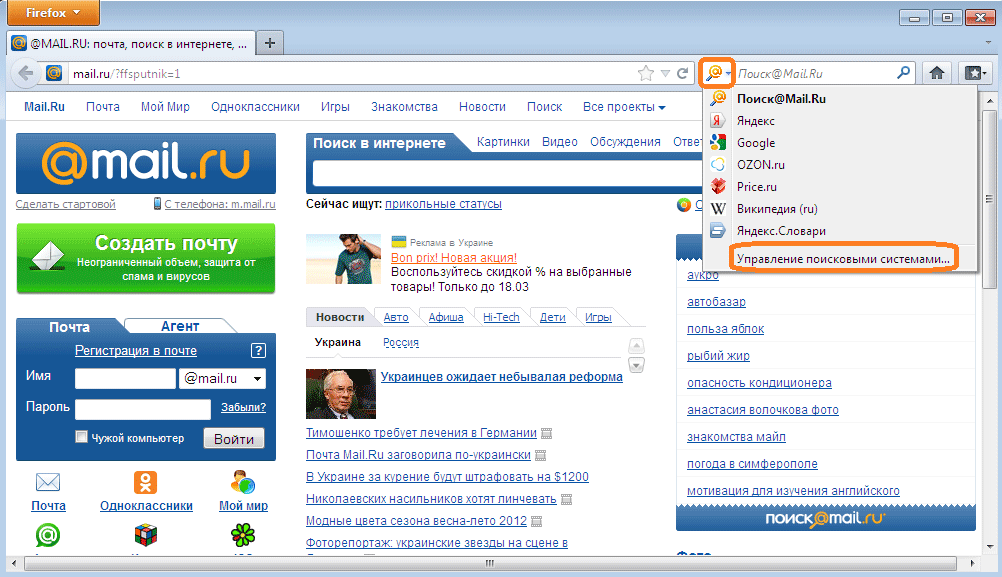Click the Поиск@Mail.Ru toolbar search box
The height and width of the screenshot is (577, 1002).
[816, 73]
